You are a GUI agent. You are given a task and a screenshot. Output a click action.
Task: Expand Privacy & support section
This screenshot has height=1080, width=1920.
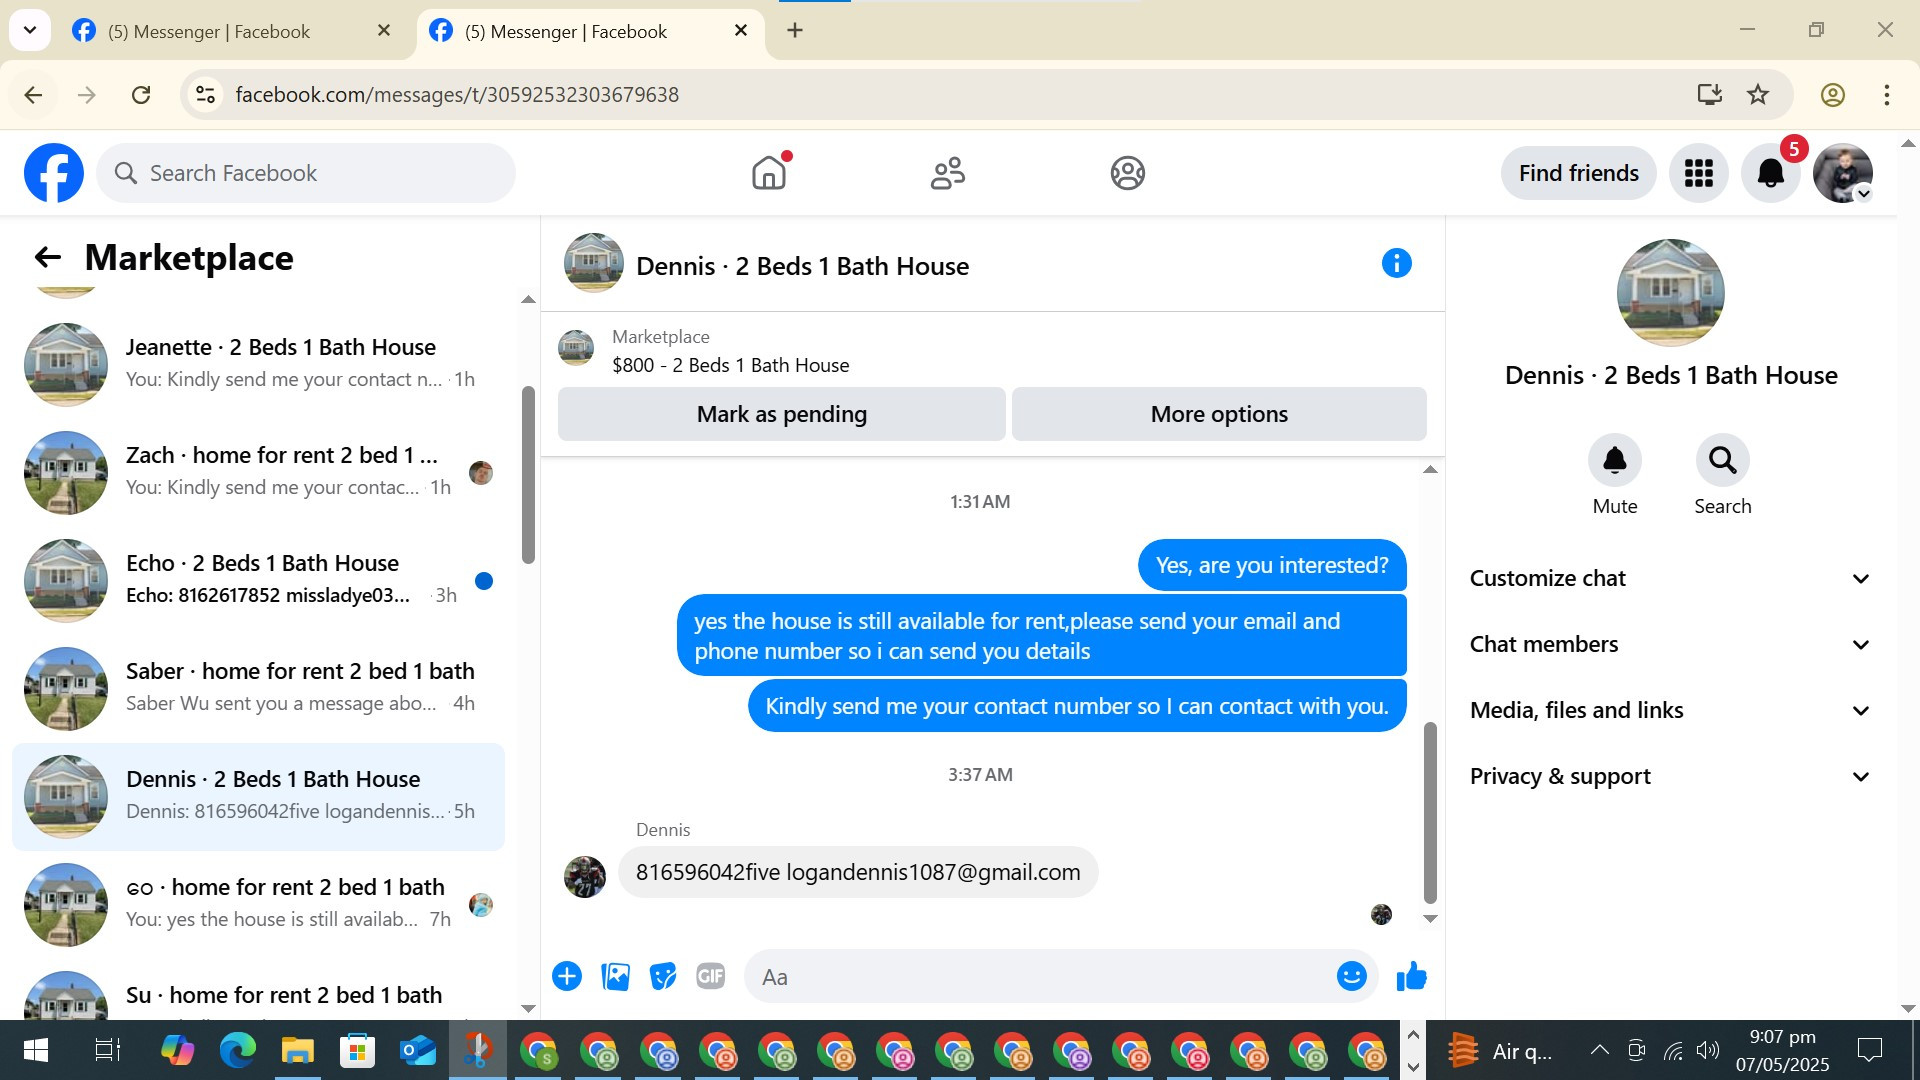[1669, 777]
